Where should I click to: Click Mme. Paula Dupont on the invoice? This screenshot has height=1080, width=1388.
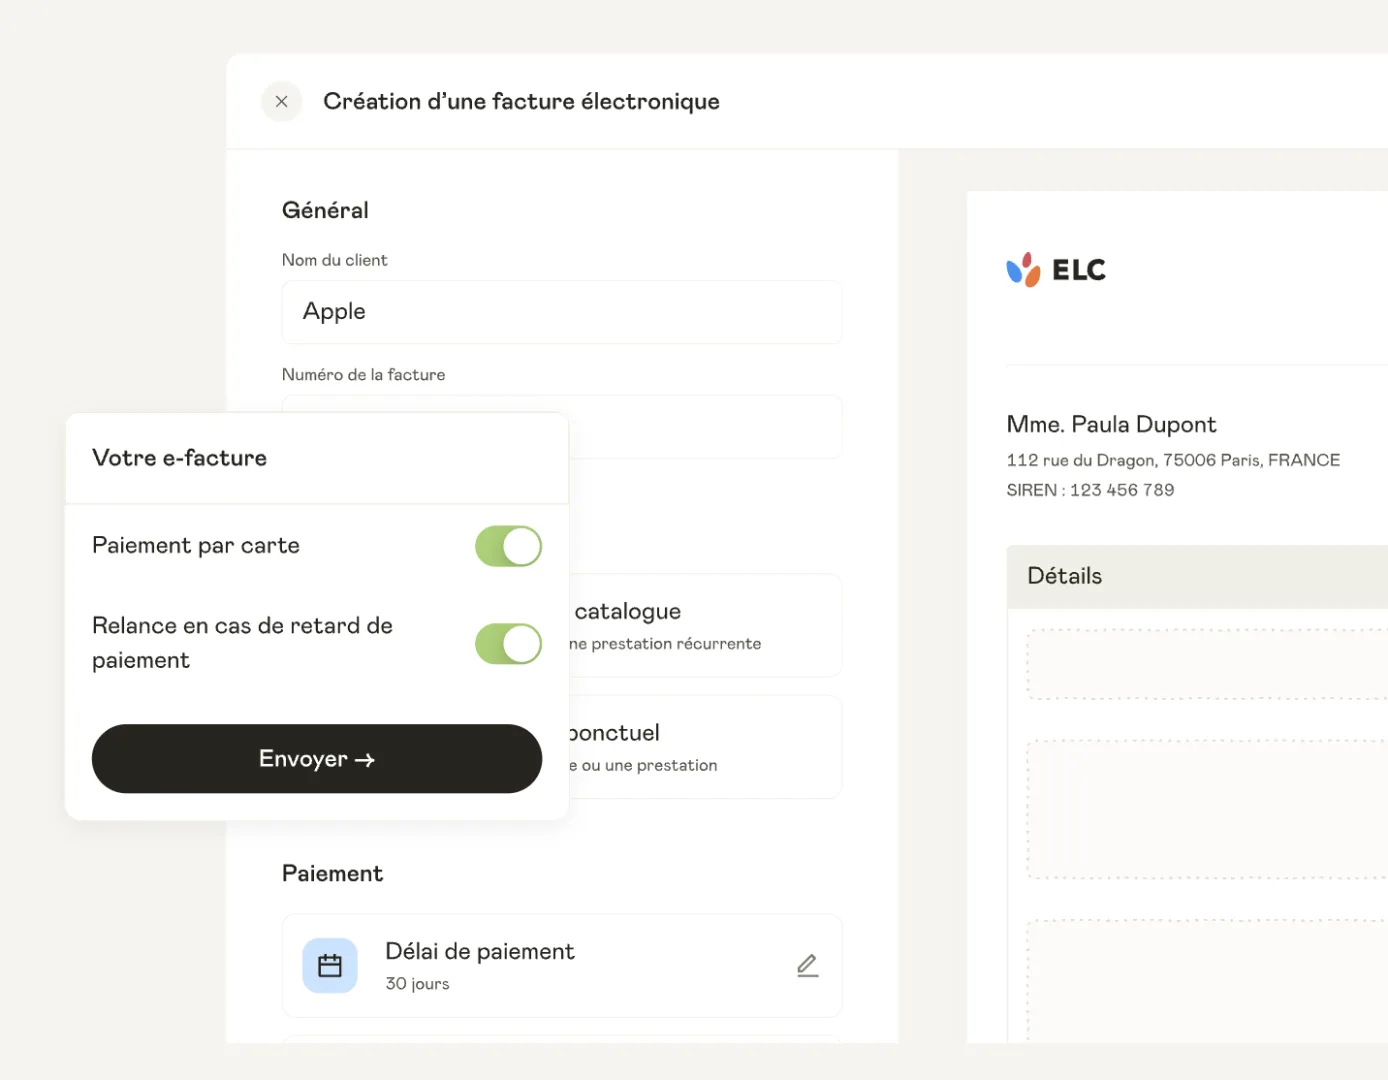[x=1111, y=424]
